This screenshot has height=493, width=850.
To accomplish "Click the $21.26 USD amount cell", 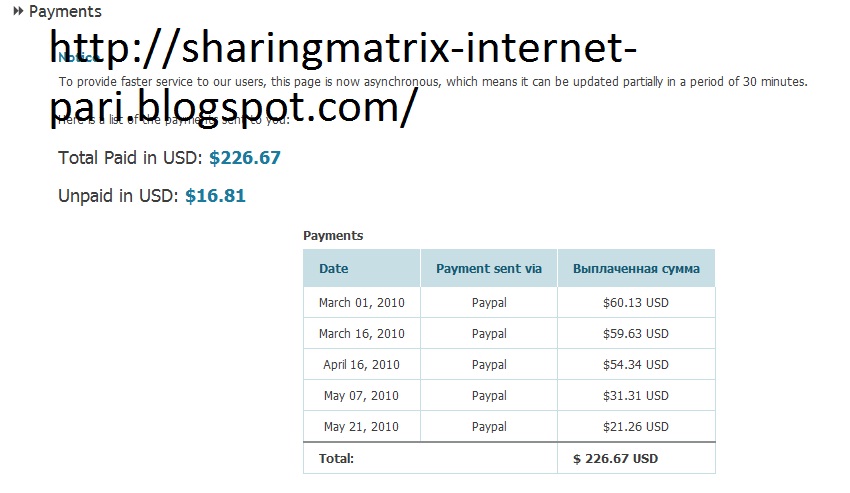I will click(x=636, y=426).
